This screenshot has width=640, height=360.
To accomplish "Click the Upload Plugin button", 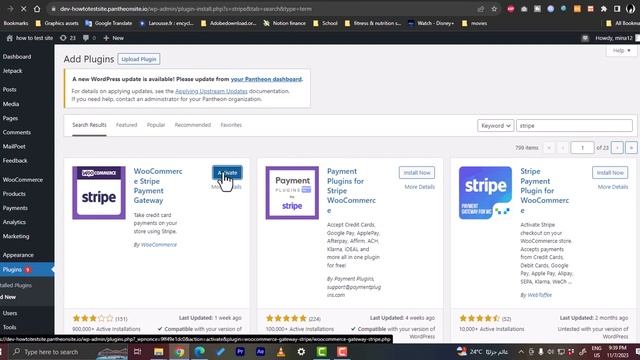I will tap(139, 59).
